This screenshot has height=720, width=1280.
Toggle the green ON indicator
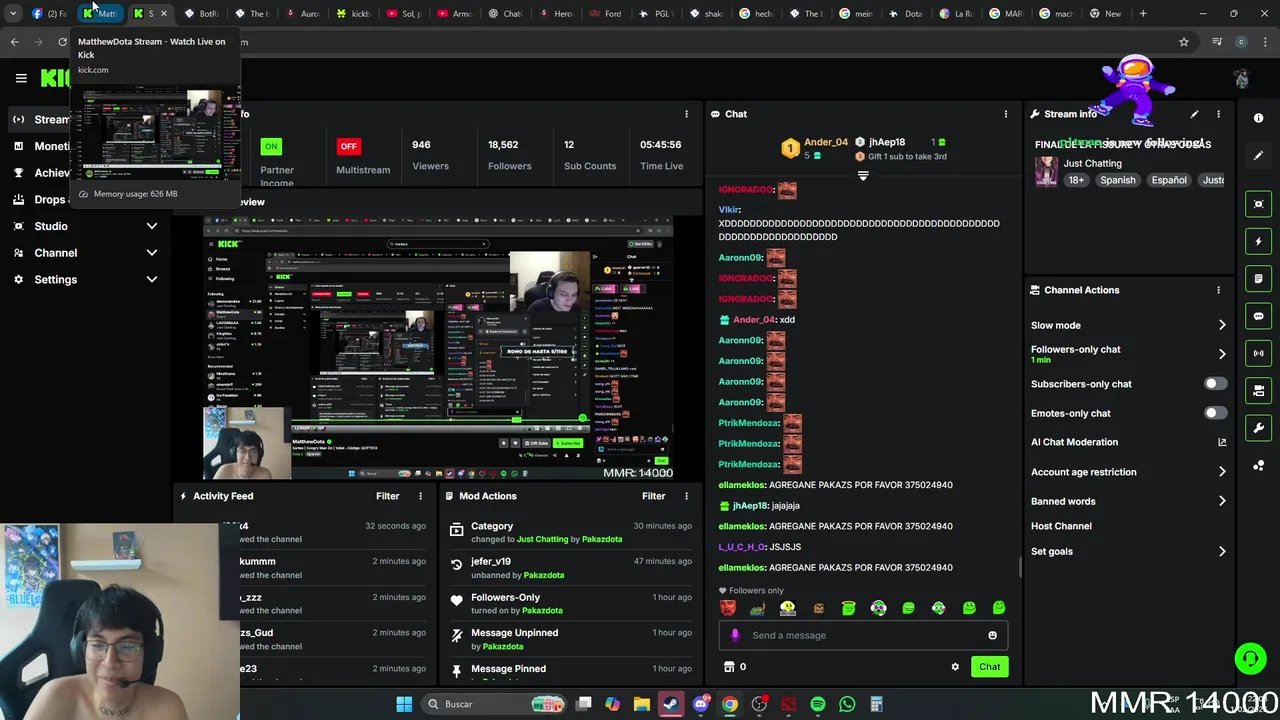(271, 146)
